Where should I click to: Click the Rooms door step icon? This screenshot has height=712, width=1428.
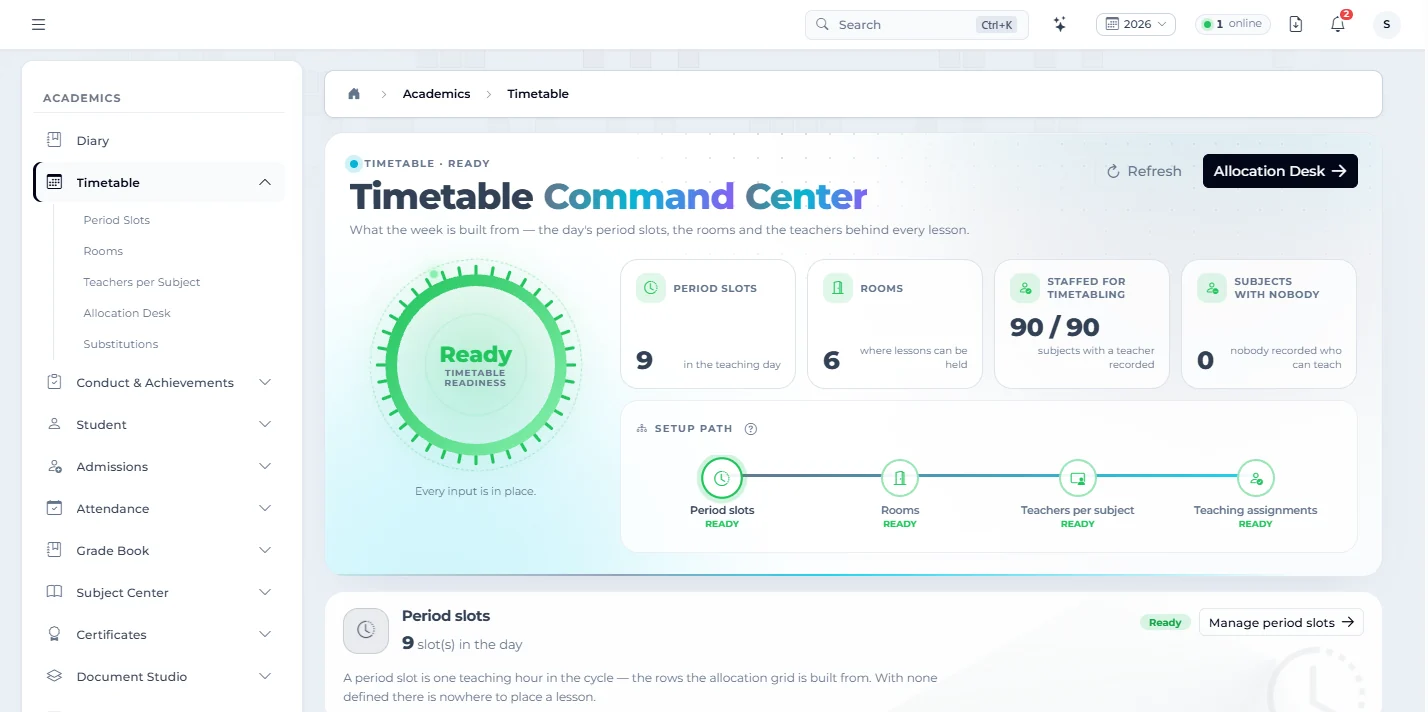pyautogui.click(x=900, y=478)
